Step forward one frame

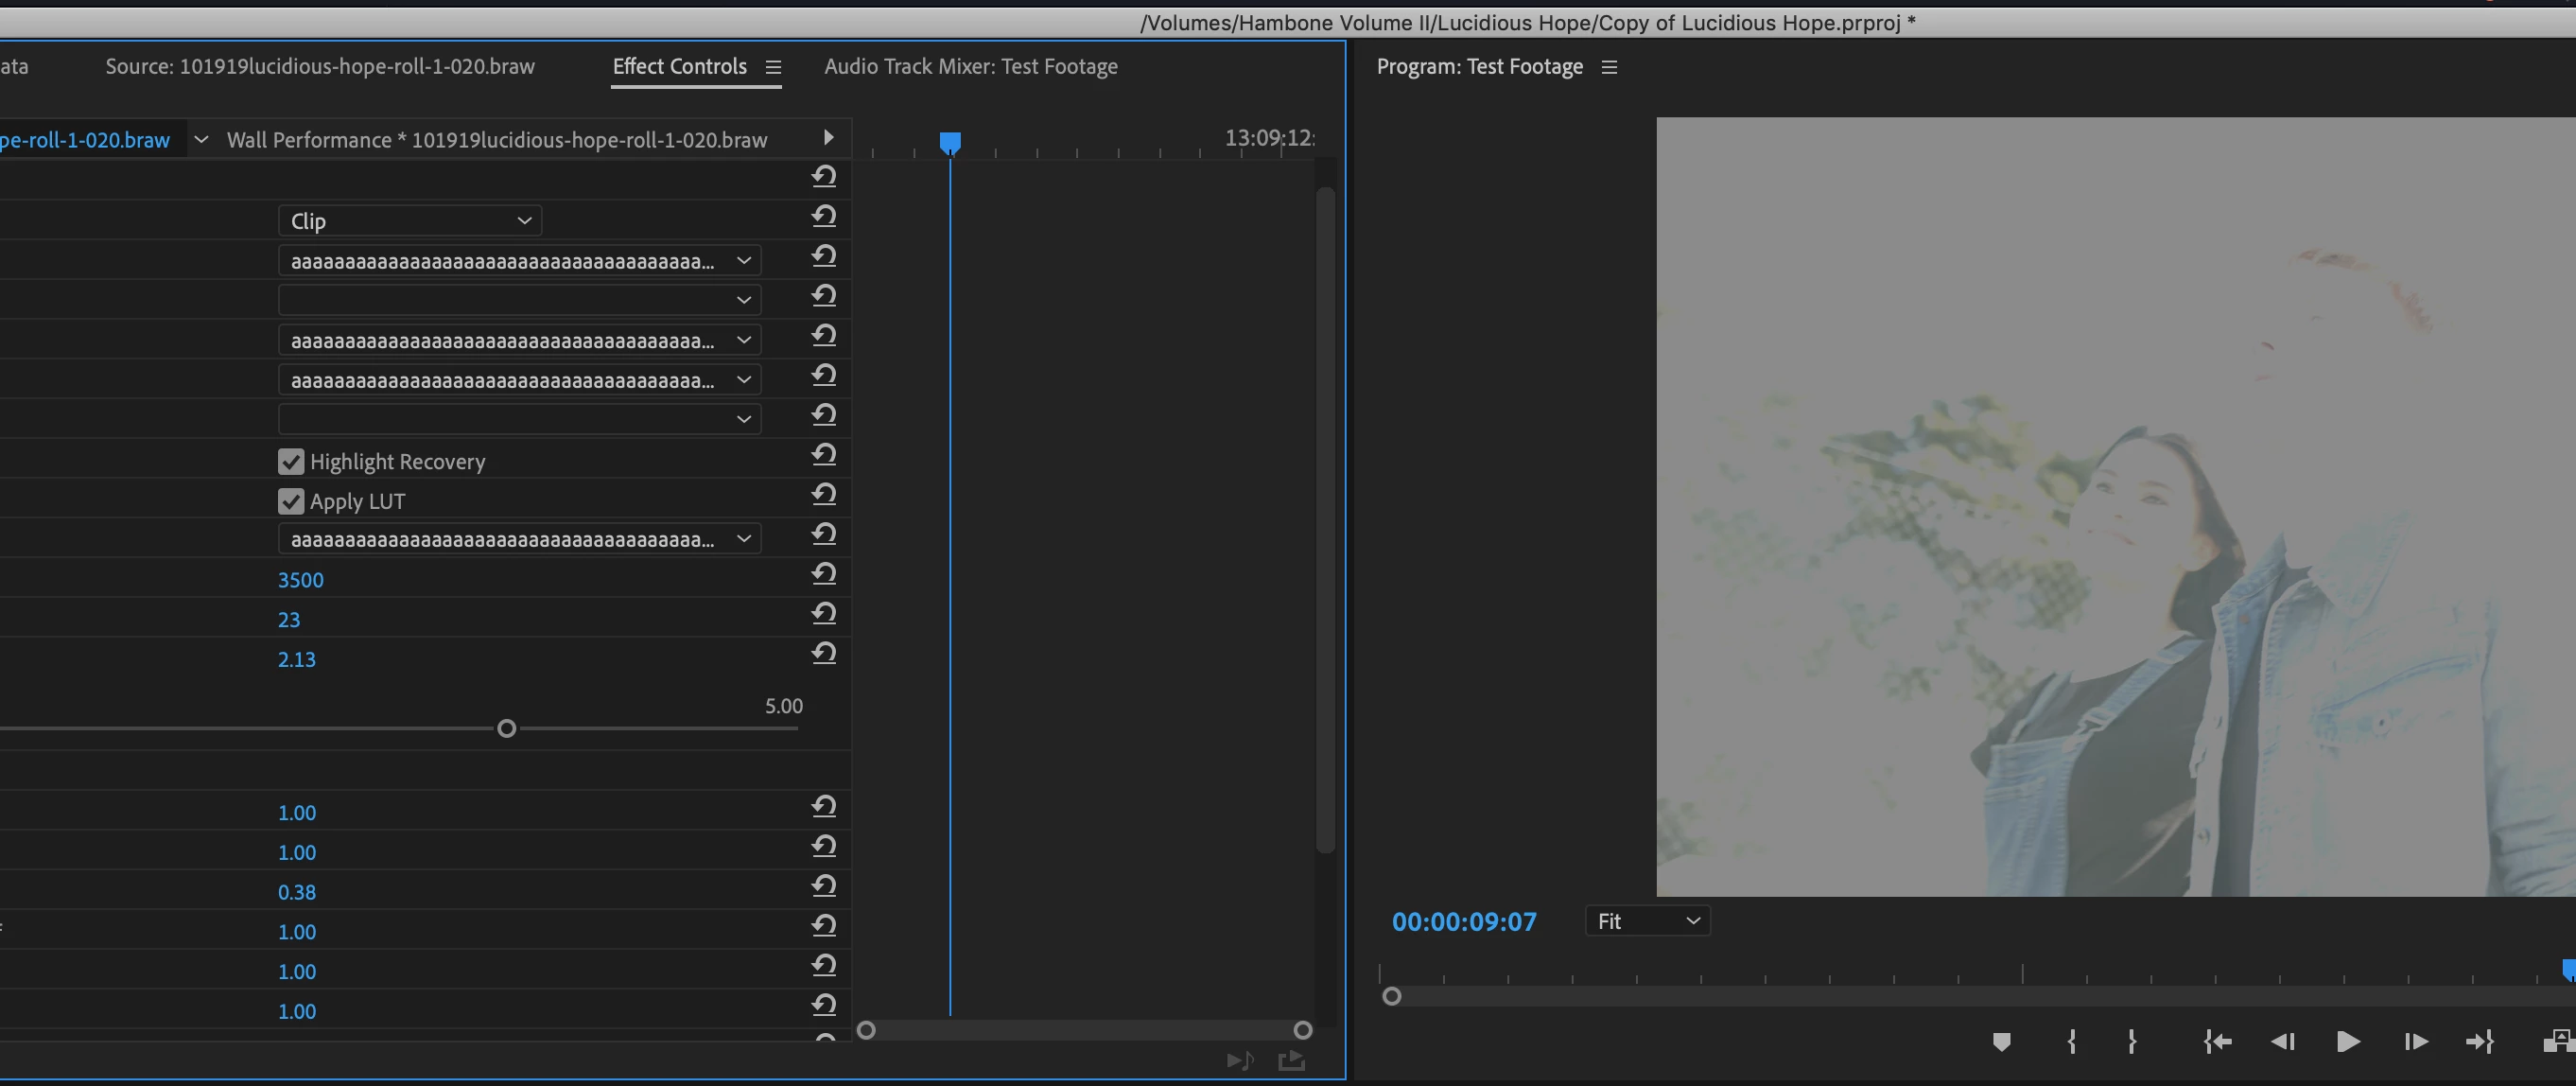click(2415, 1042)
